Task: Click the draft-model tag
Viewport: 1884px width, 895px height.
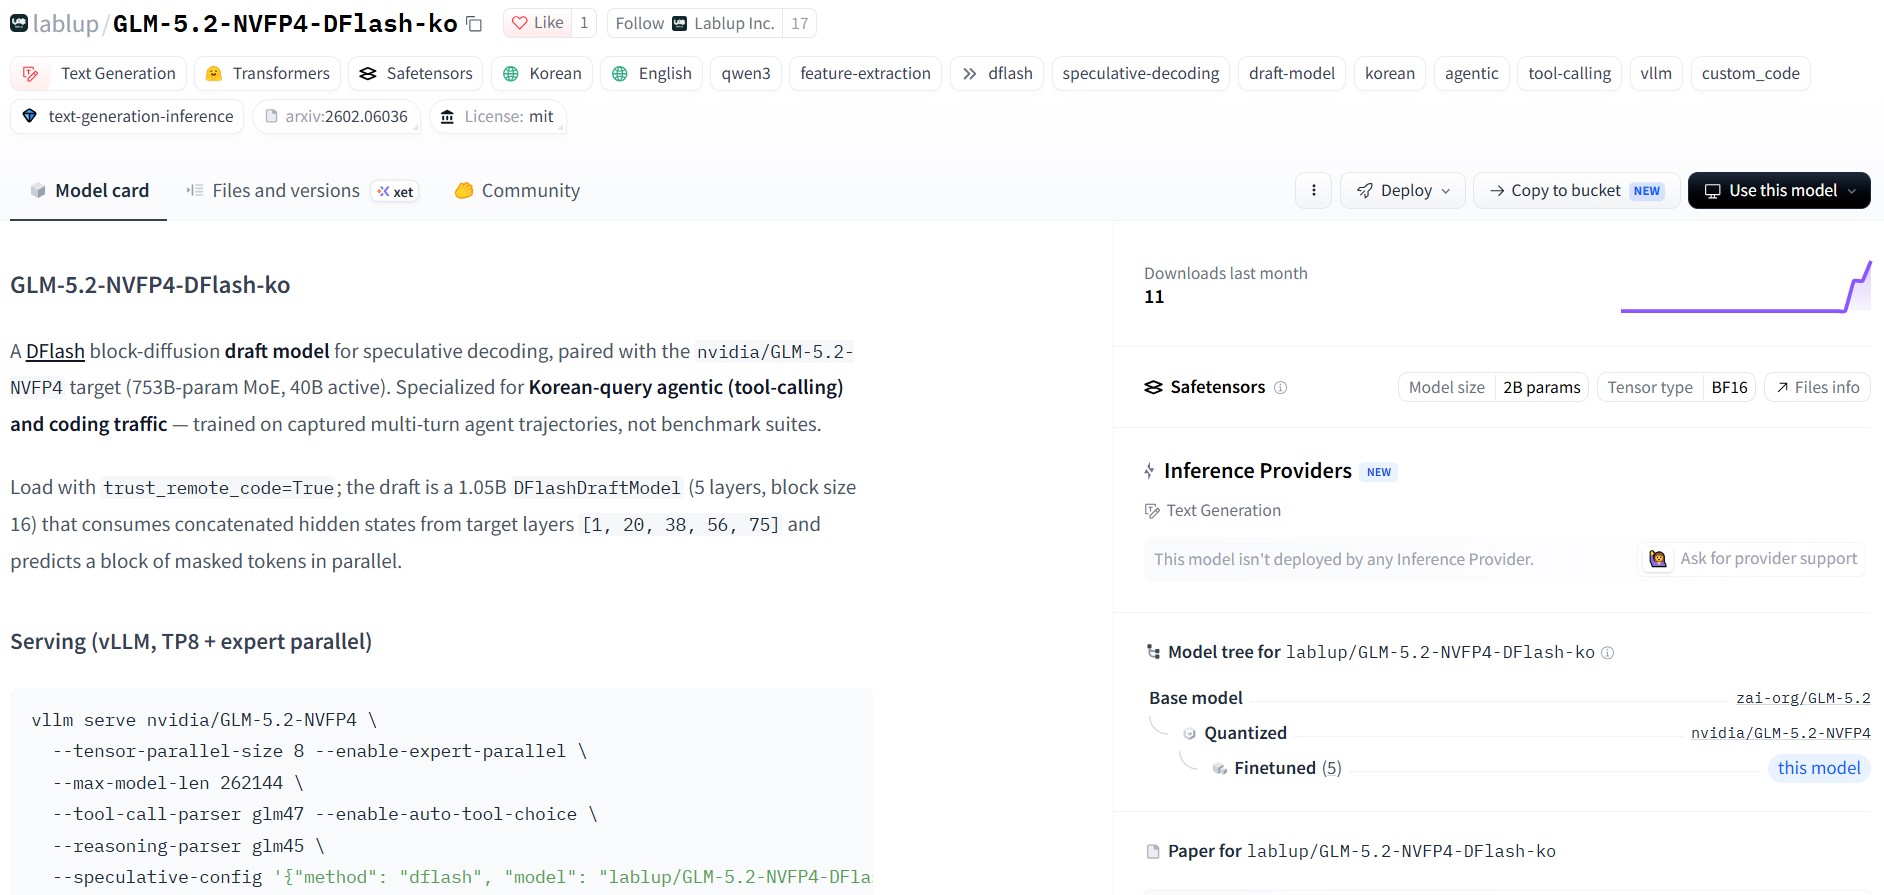Action: (1292, 74)
